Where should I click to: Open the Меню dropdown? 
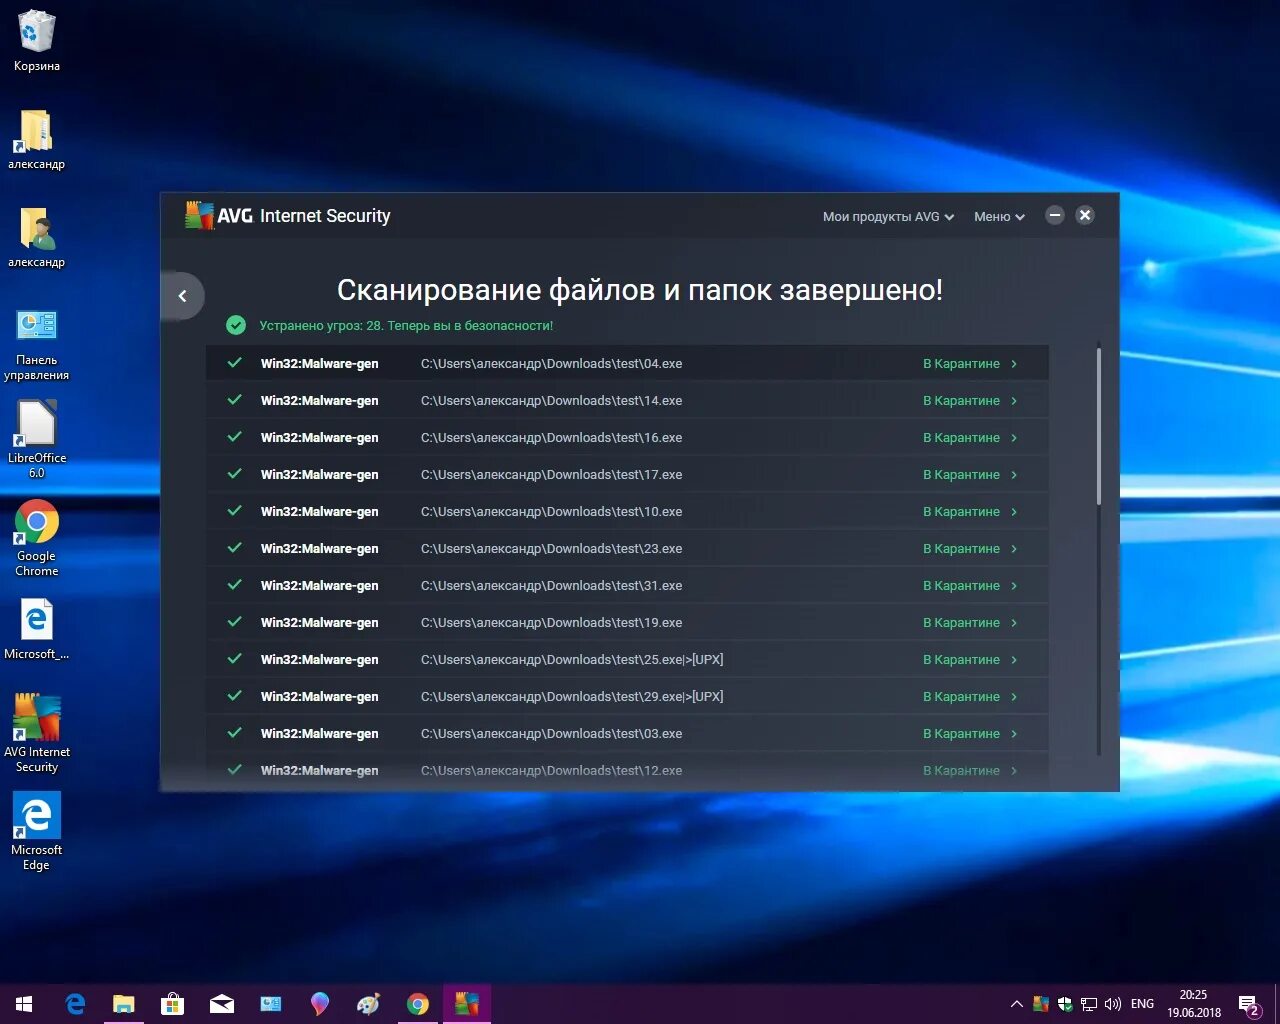(999, 216)
